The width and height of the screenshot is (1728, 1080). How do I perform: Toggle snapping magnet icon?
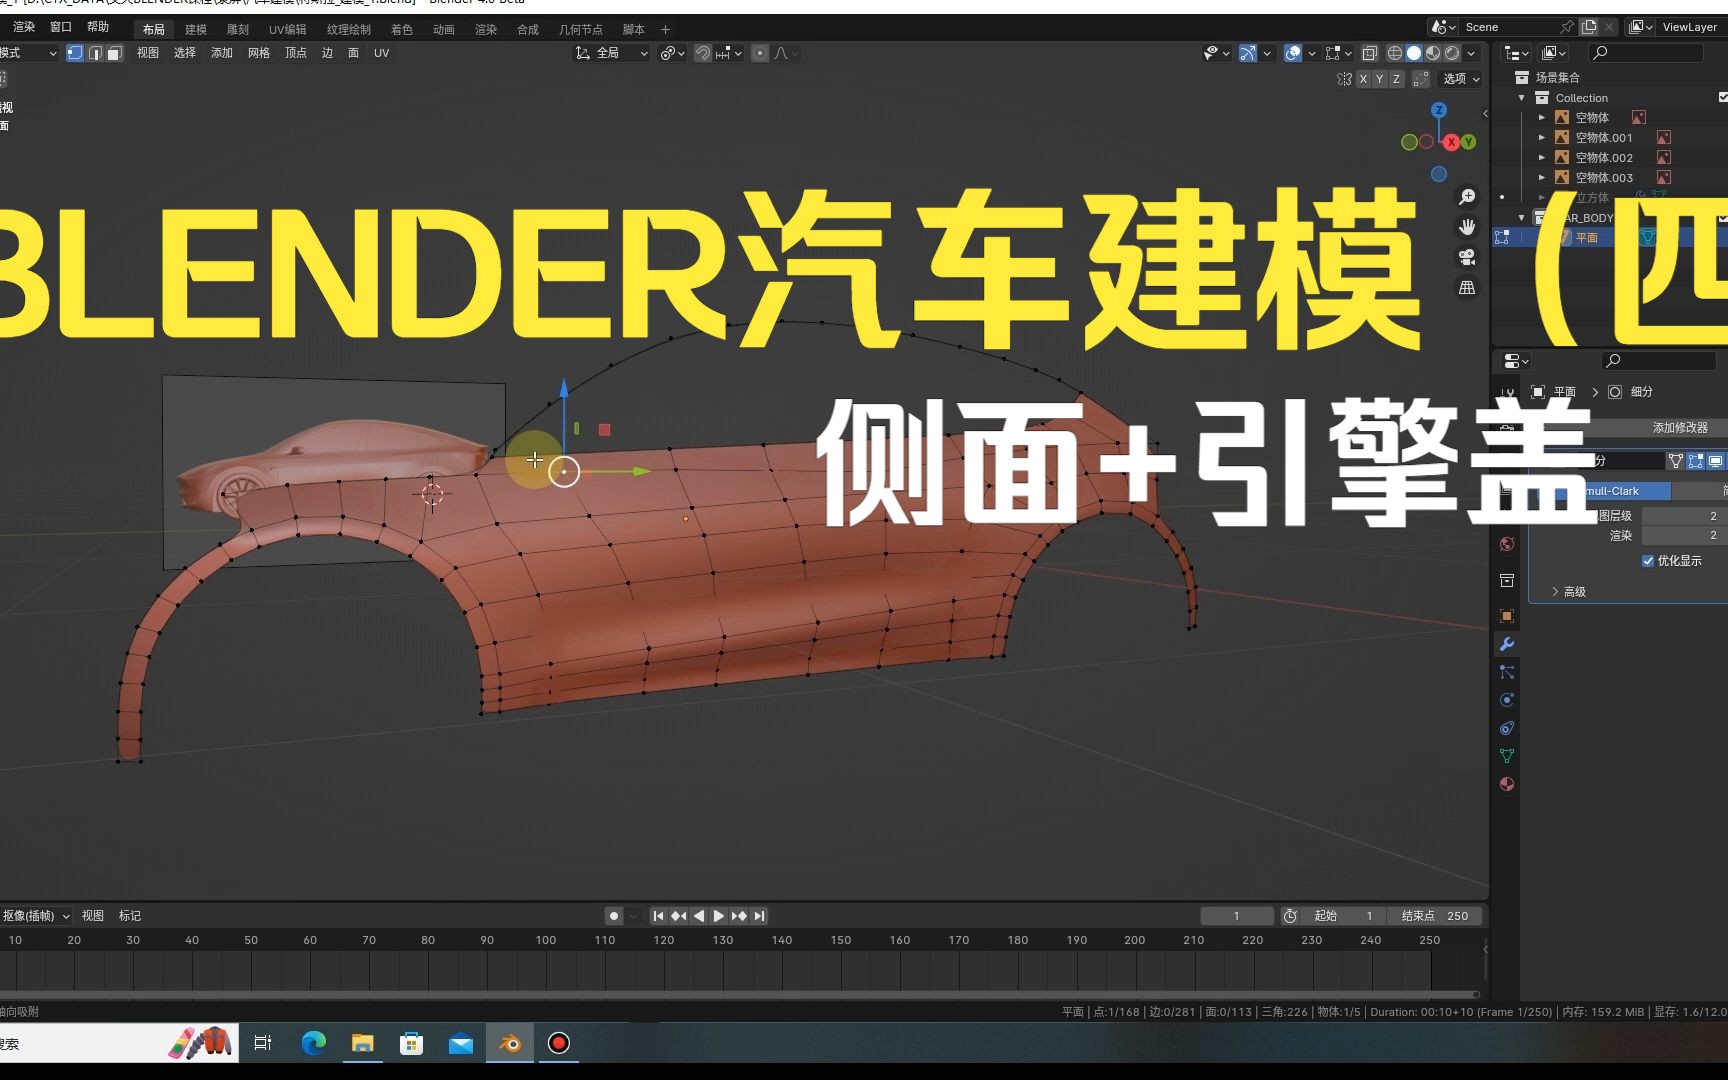703,53
